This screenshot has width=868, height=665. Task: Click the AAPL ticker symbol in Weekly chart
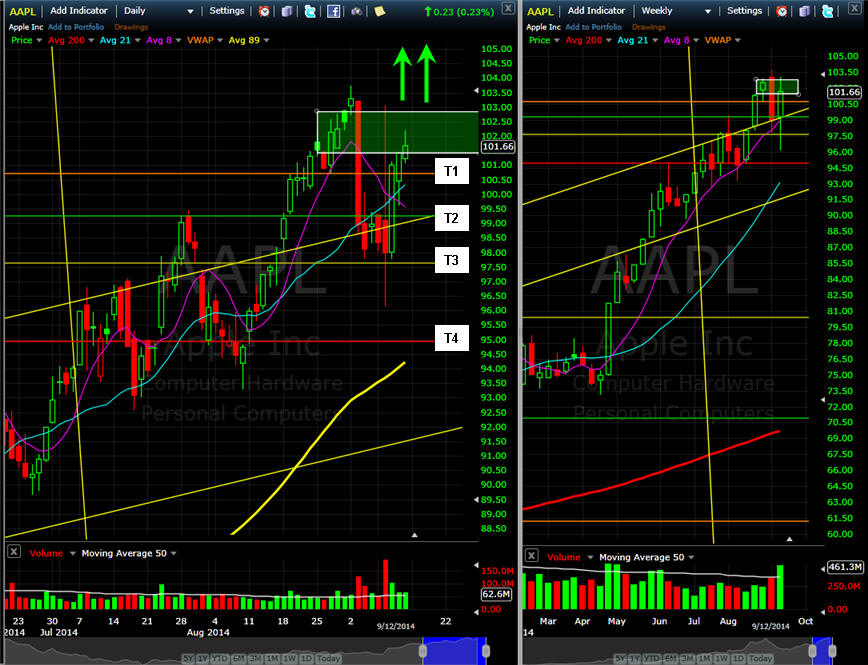click(x=540, y=11)
